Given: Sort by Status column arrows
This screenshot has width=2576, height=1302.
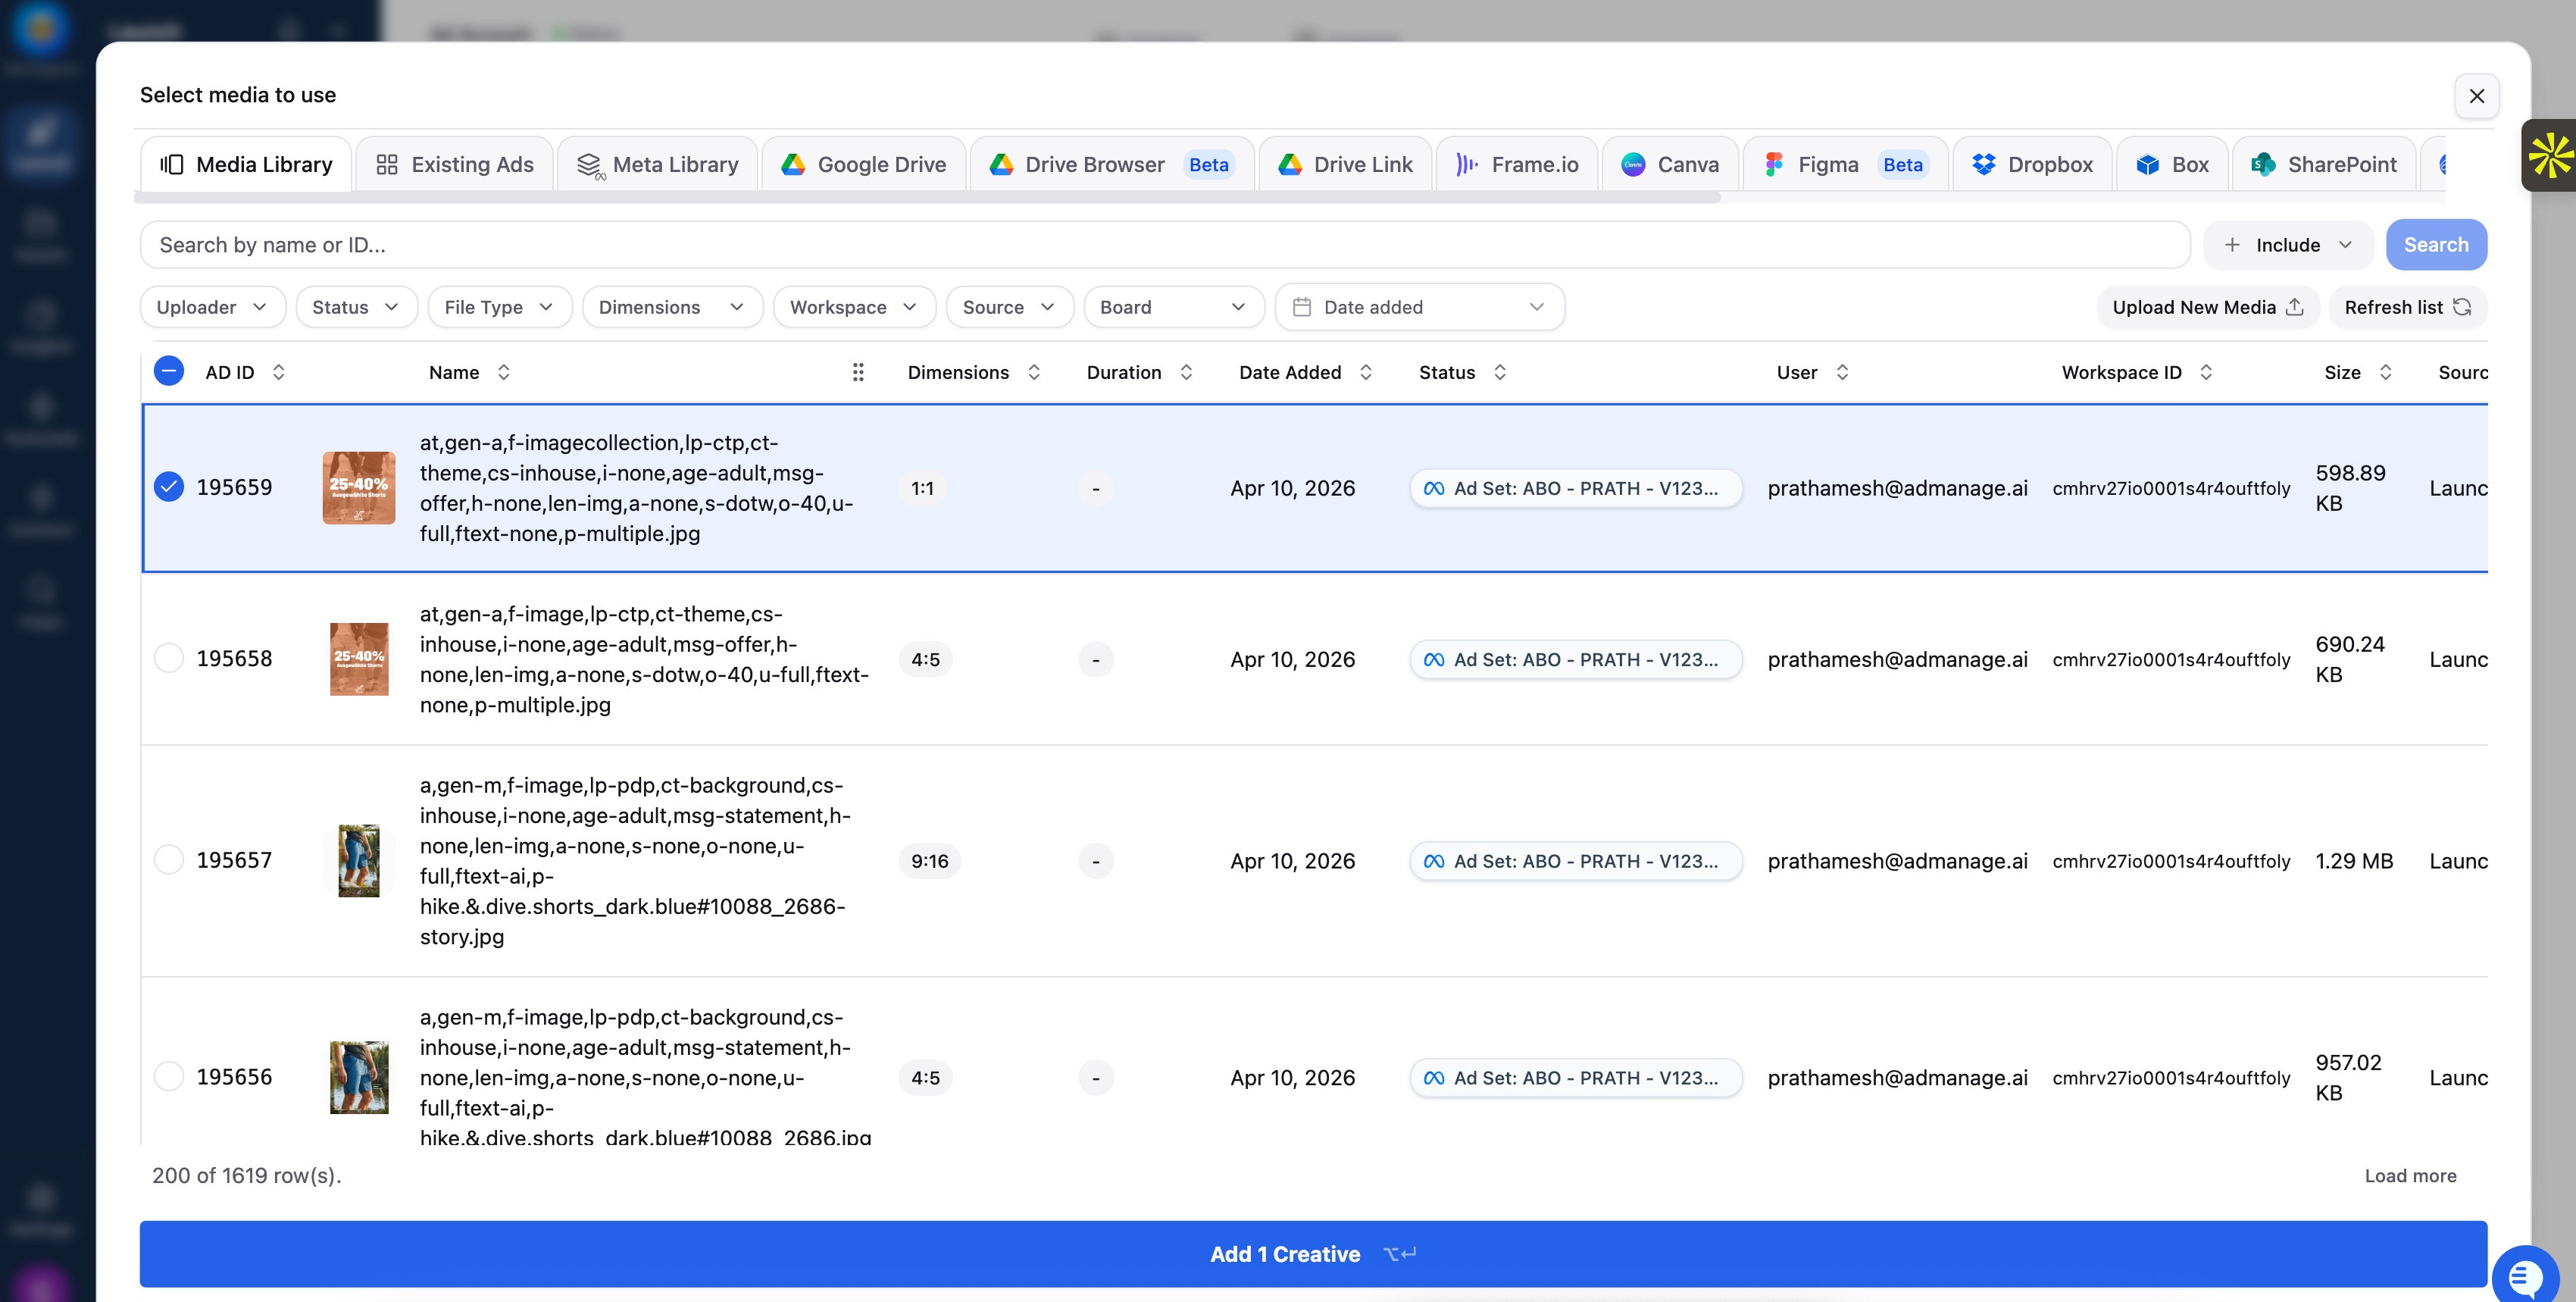Looking at the screenshot, I should coord(1500,372).
